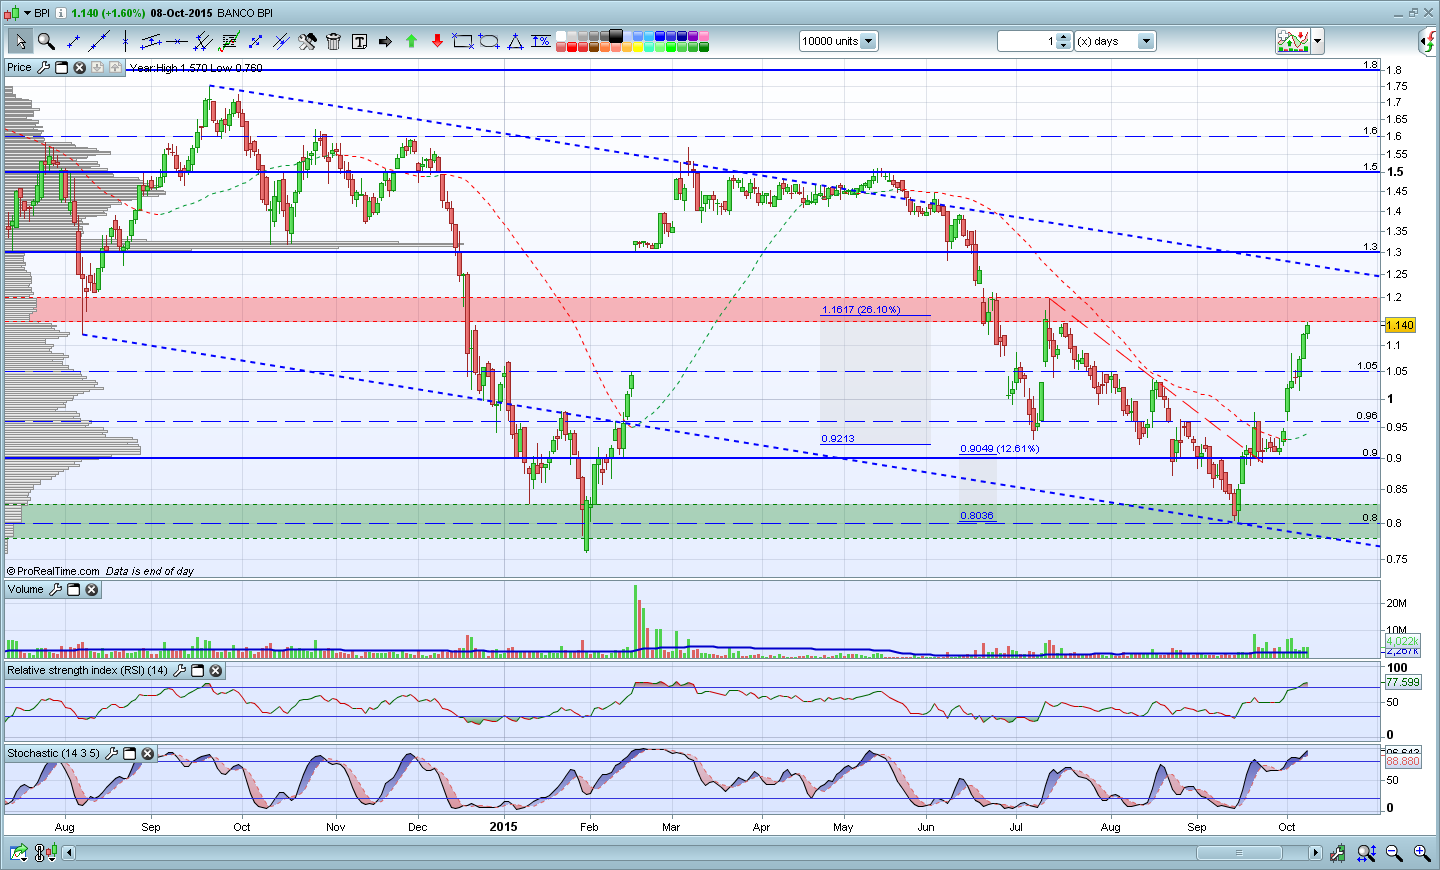Remove the Stochastic indicator panel
The height and width of the screenshot is (870, 1440).
click(147, 753)
